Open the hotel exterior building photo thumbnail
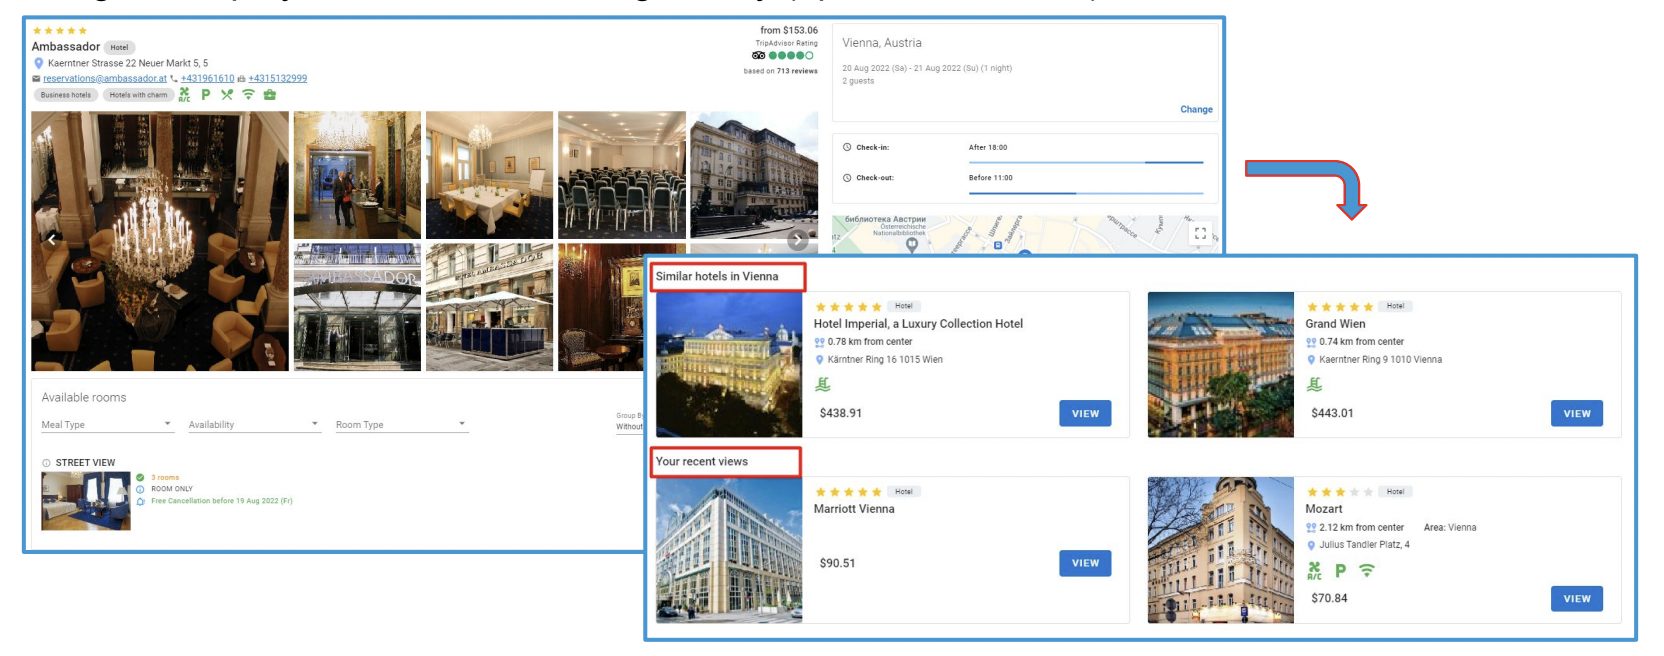 tap(754, 175)
